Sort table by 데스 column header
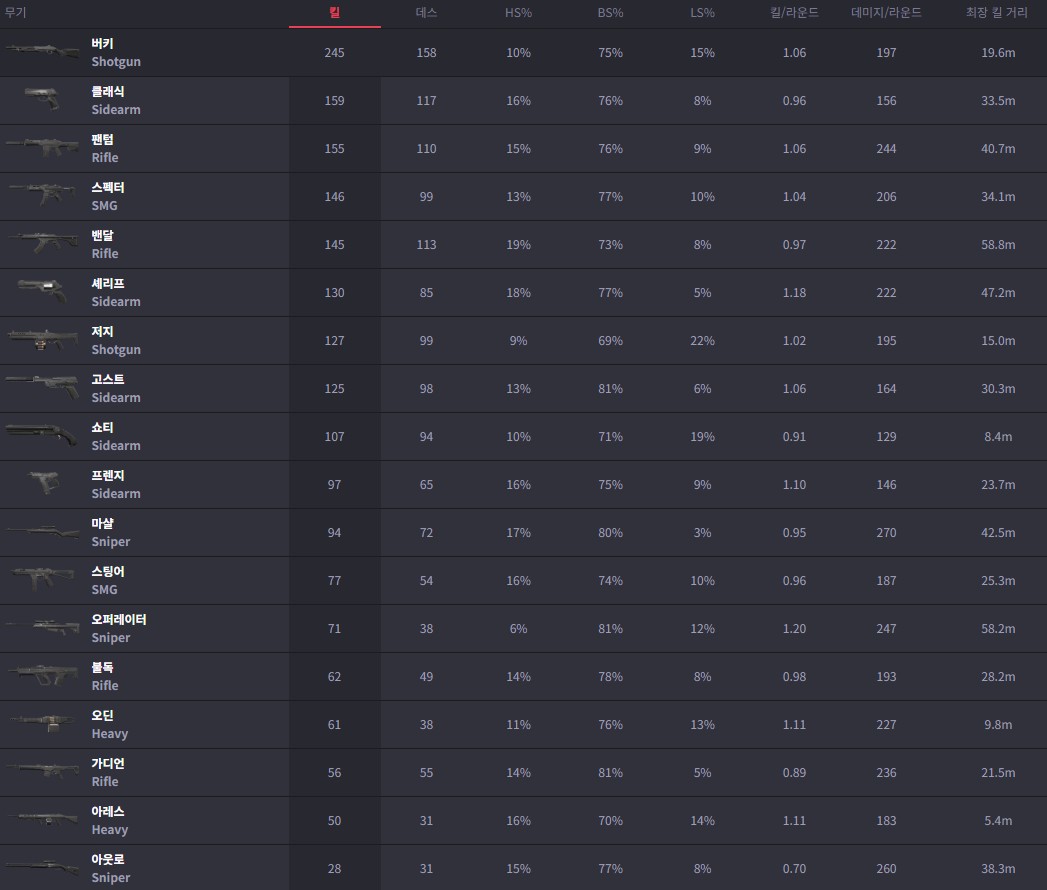 coord(426,13)
